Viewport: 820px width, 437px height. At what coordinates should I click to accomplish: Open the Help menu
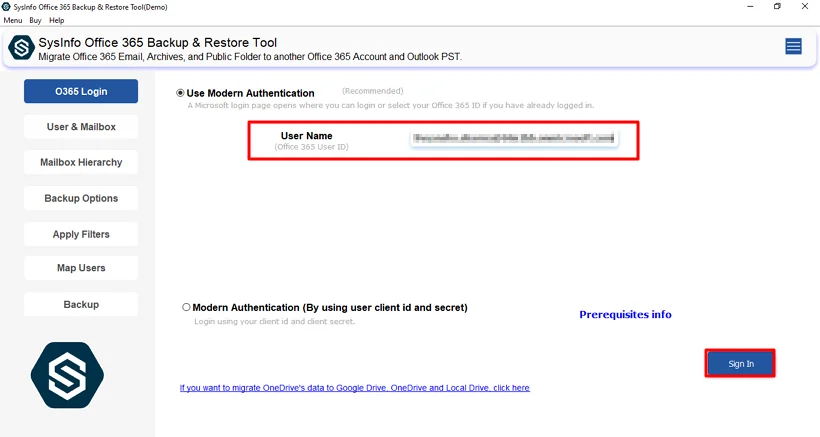pos(56,20)
